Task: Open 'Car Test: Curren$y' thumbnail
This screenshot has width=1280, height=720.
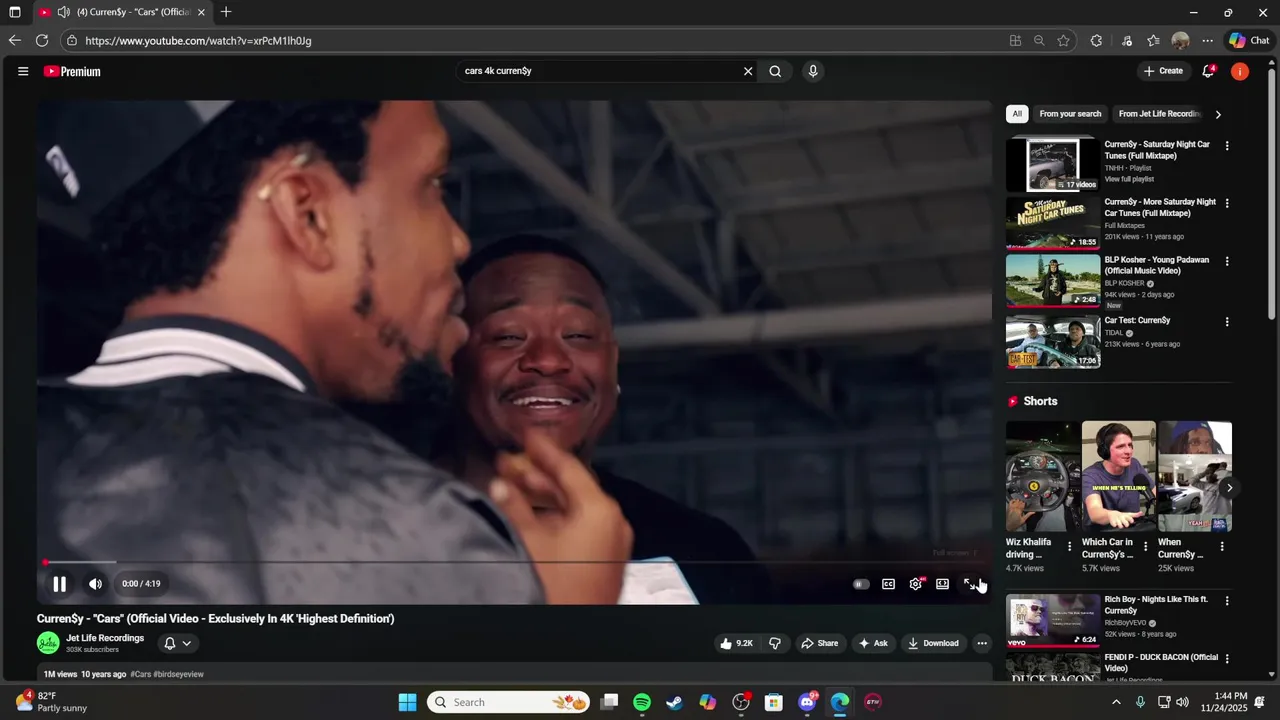Action: tap(1053, 342)
